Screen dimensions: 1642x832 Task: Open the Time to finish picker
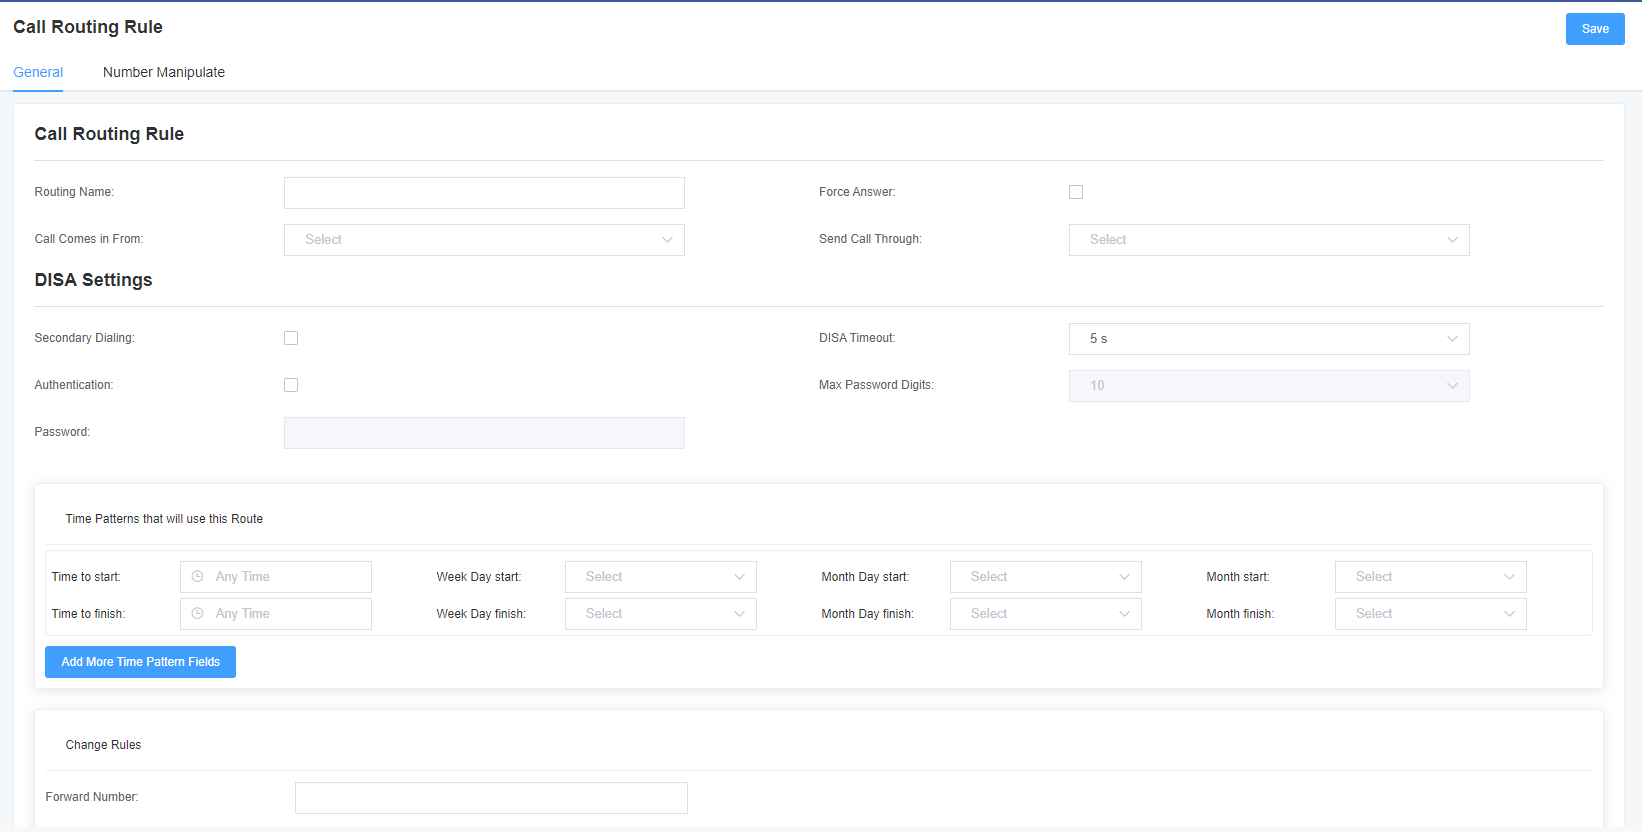pyautogui.click(x=276, y=614)
